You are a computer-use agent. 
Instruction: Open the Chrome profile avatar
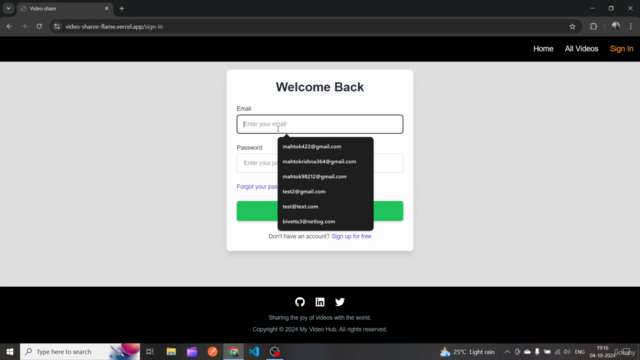616,27
